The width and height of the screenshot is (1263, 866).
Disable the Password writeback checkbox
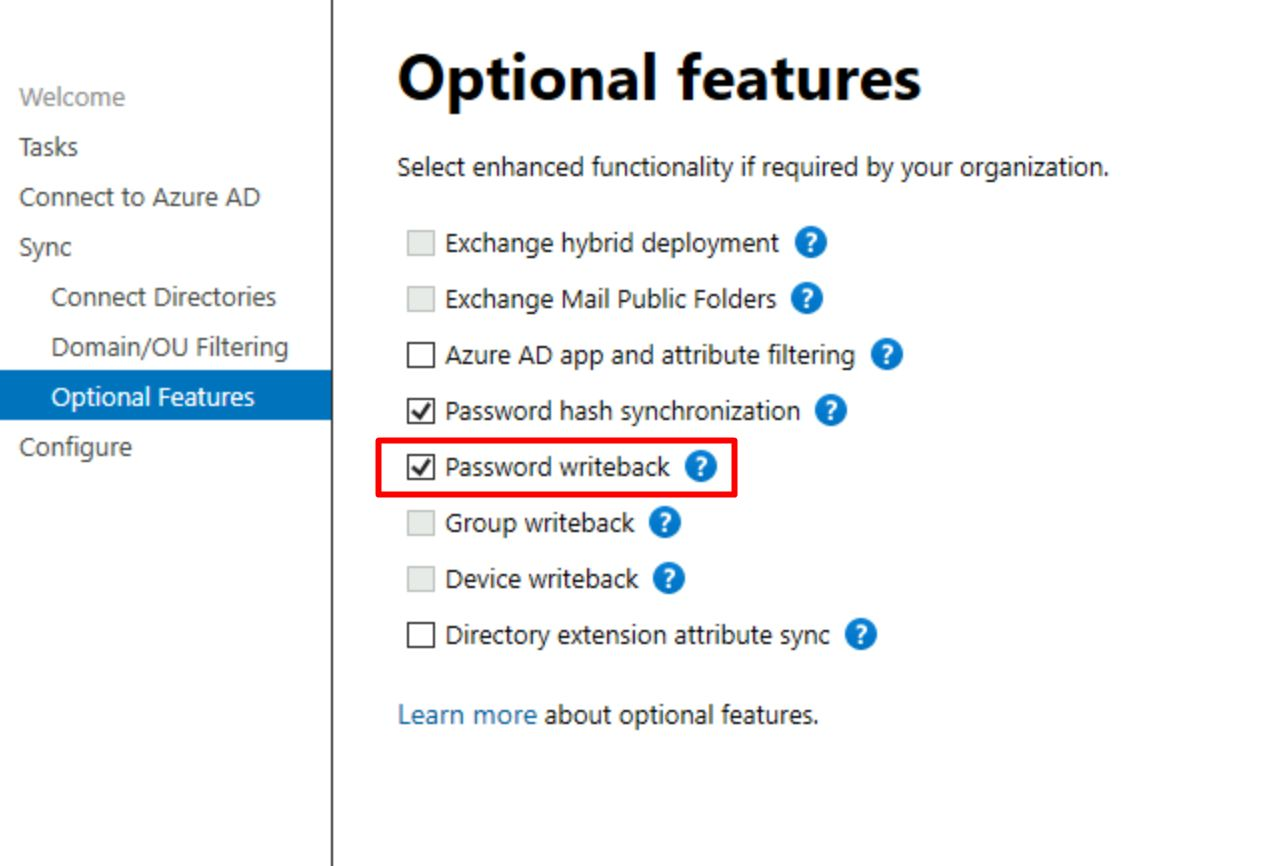coord(421,467)
